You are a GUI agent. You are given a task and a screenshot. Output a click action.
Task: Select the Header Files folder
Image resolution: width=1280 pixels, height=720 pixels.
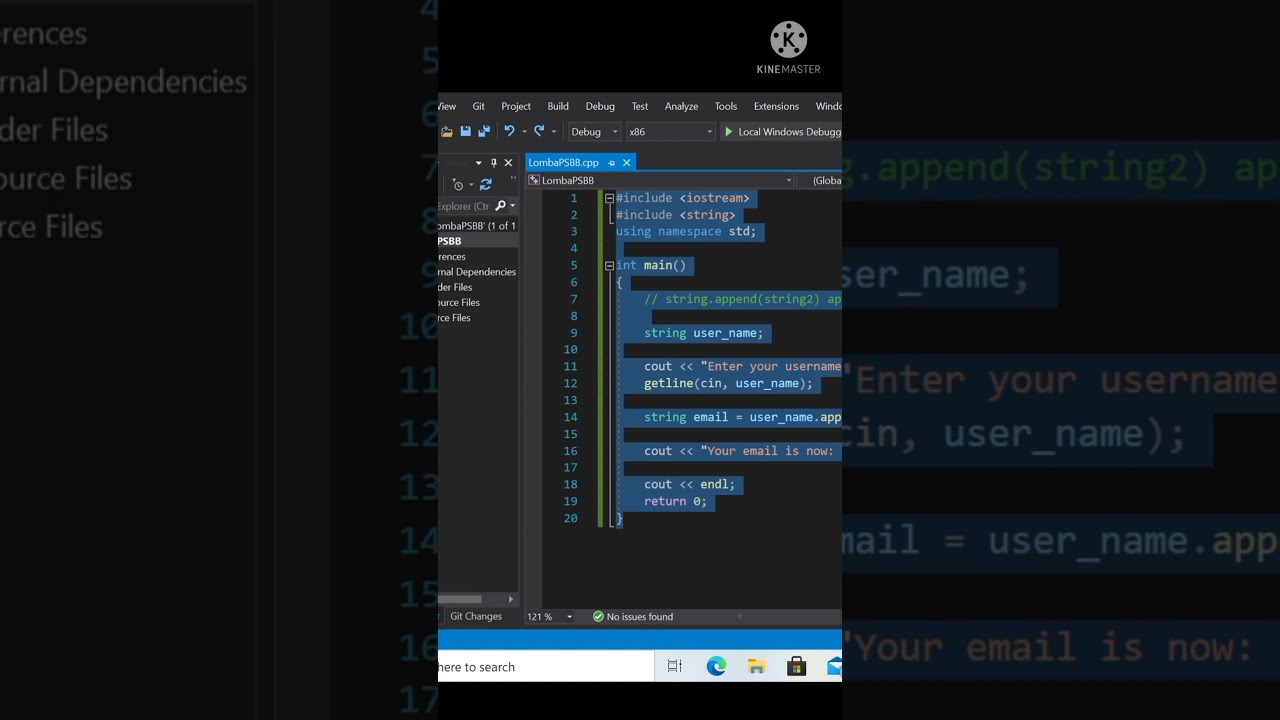coord(455,287)
